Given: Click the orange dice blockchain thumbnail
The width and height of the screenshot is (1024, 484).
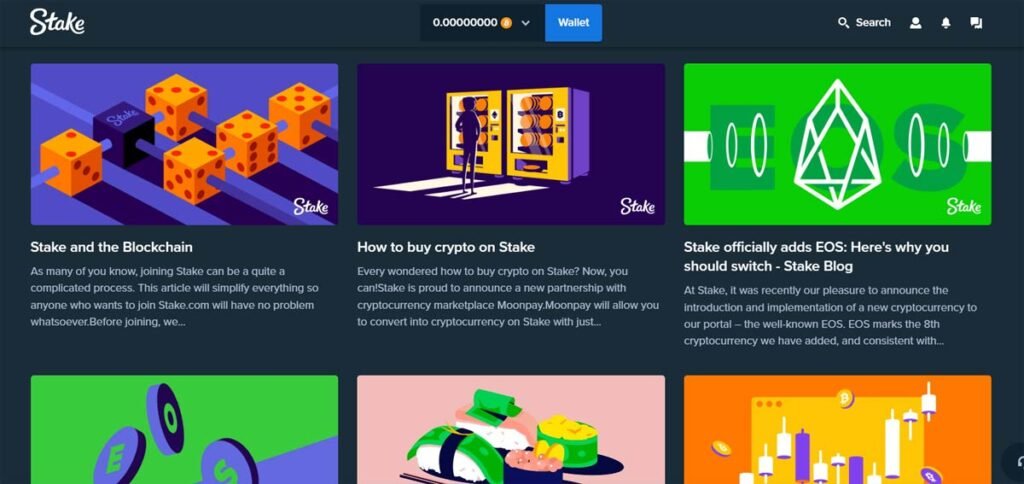Looking at the screenshot, I should (184, 144).
